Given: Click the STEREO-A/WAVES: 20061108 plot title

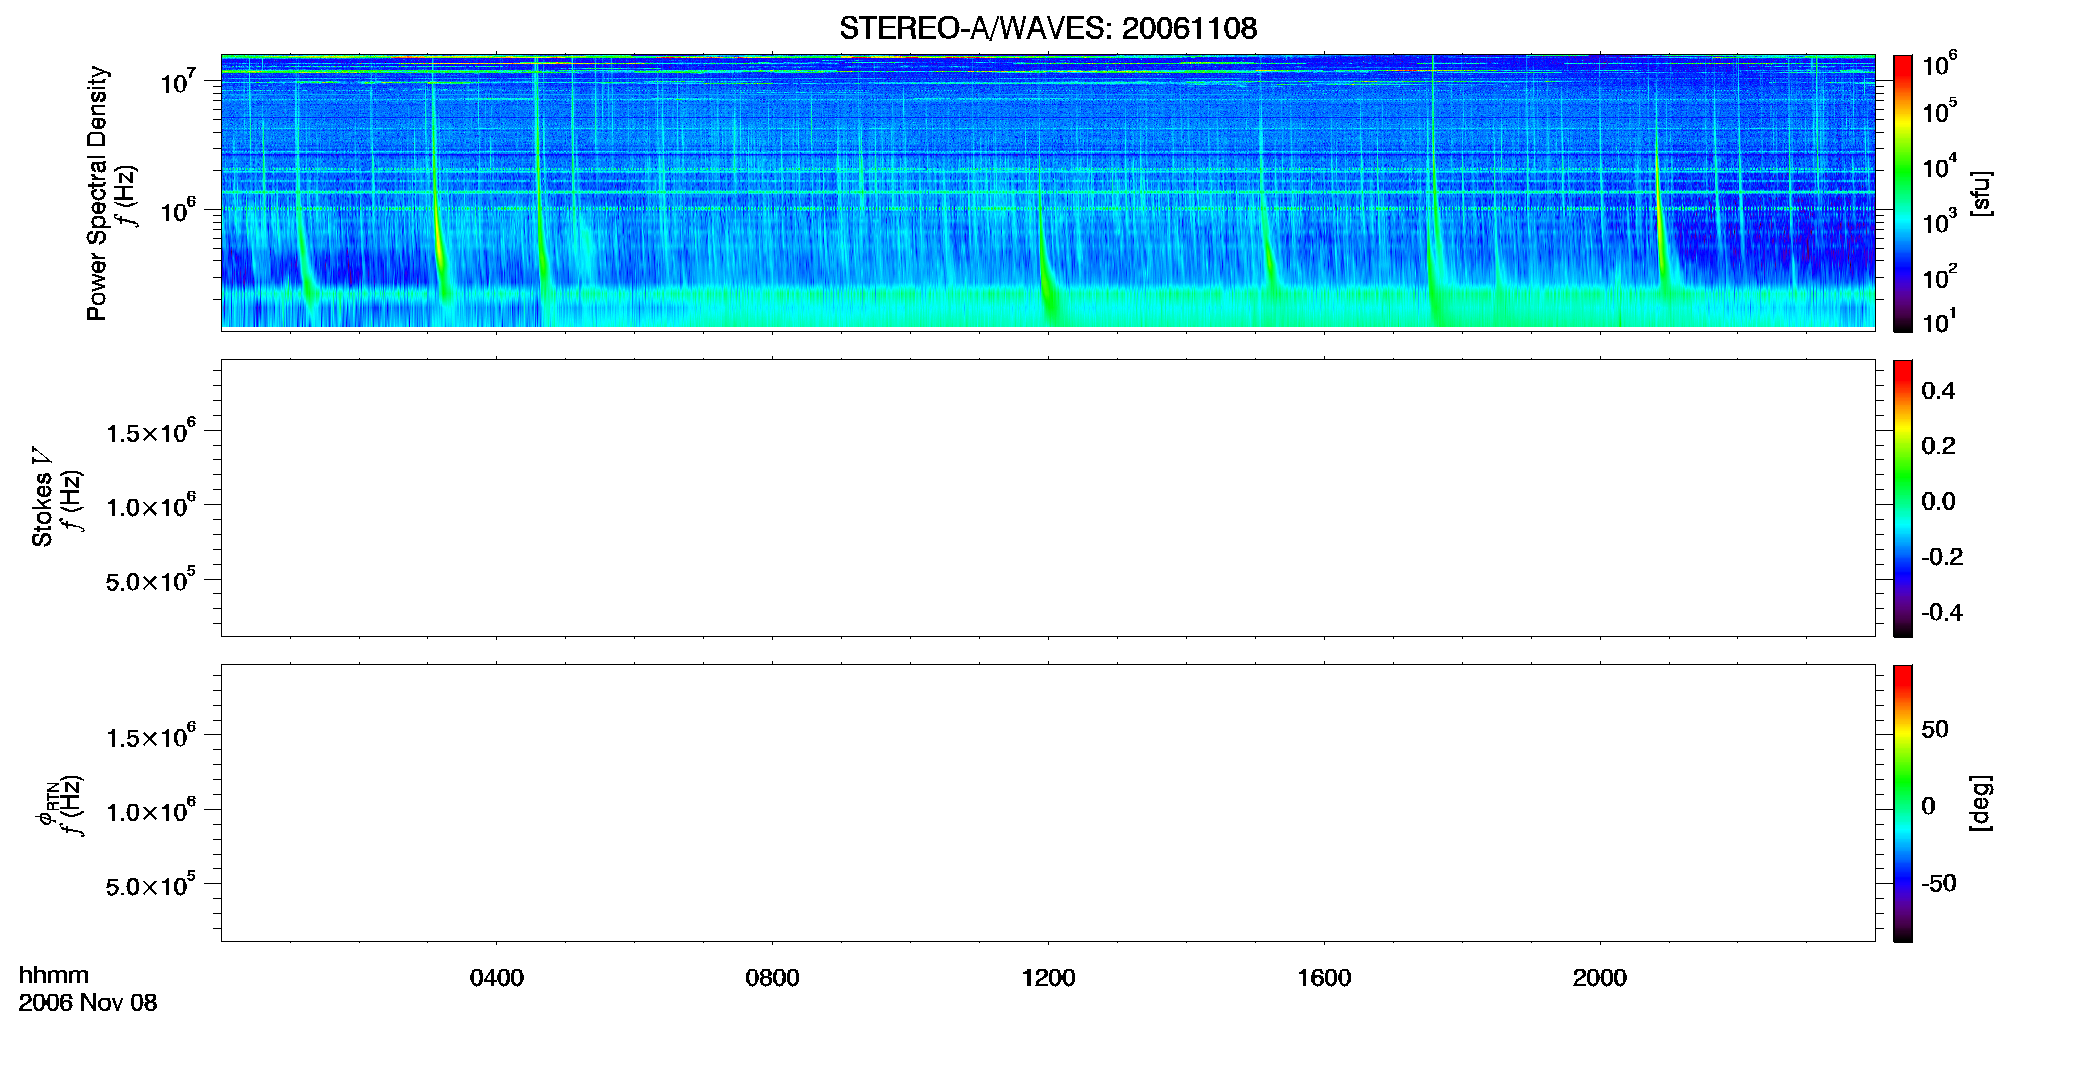Looking at the screenshot, I should [1048, 28].
